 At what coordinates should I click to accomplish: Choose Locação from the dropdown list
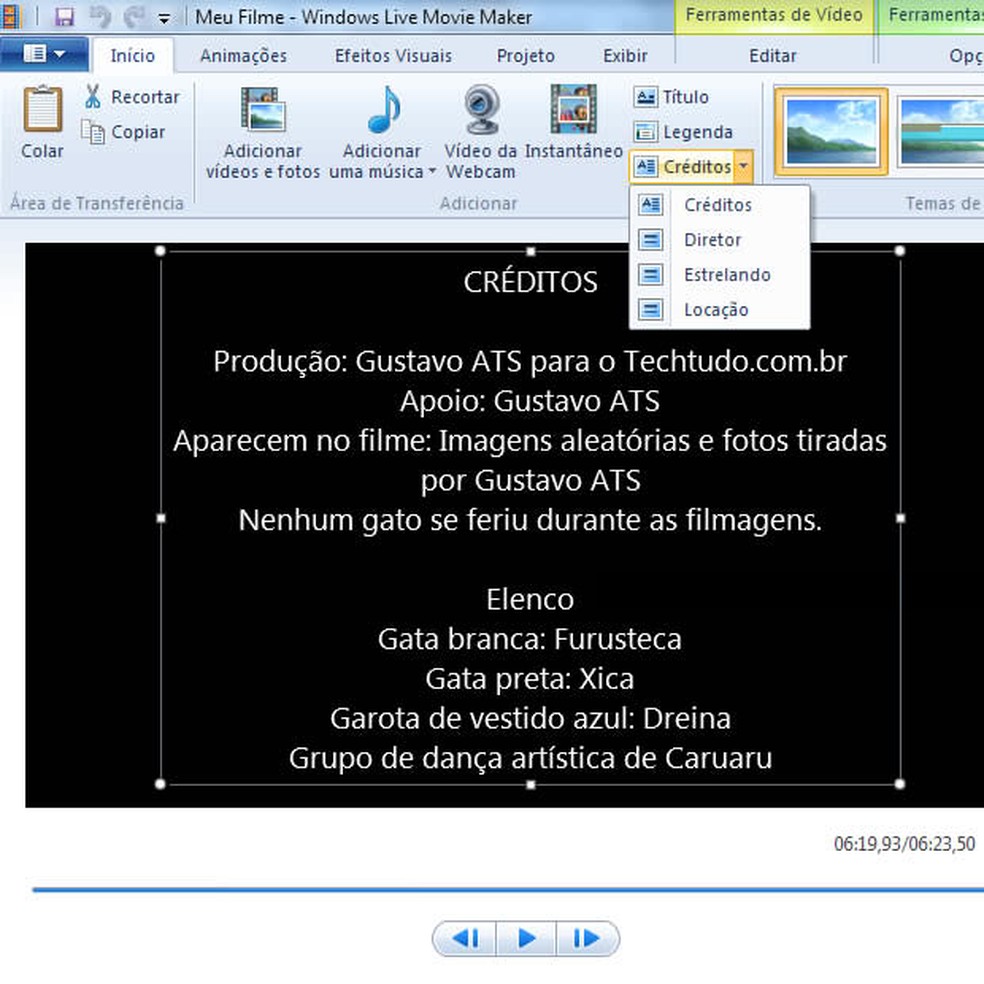point(719,310)
